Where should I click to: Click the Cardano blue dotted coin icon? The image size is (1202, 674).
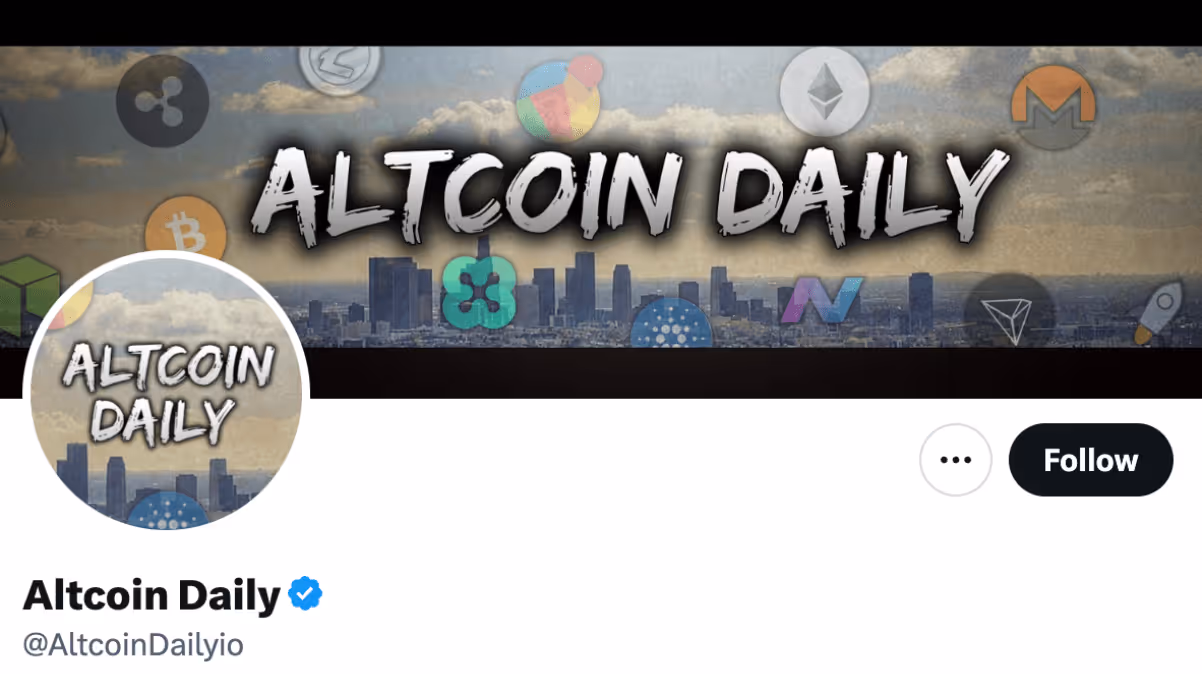(x=672, y=326)
